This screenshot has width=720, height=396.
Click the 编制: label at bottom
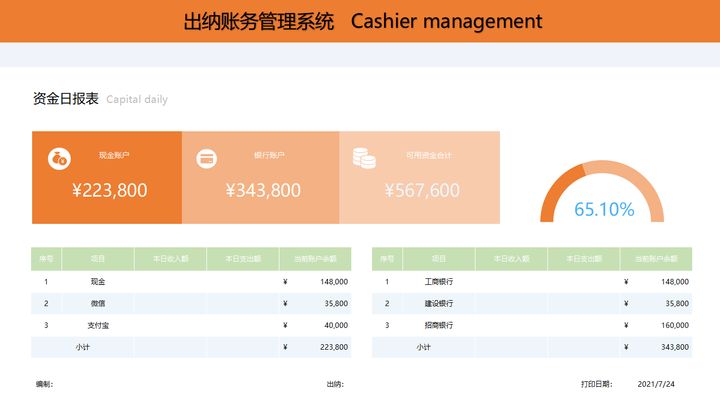45,384
